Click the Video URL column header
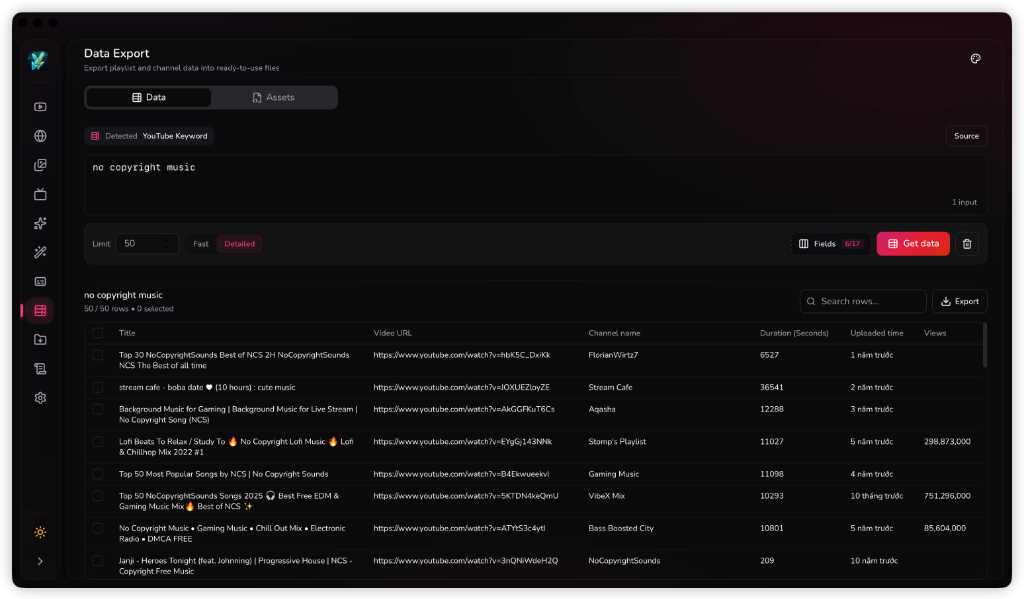 point(392,333)
